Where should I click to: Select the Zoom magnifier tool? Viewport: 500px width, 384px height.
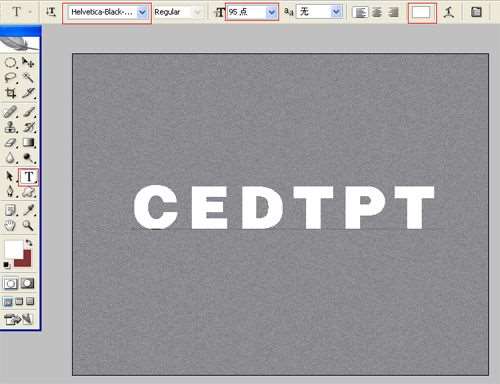pyautogui.click(x=28, y=226)
